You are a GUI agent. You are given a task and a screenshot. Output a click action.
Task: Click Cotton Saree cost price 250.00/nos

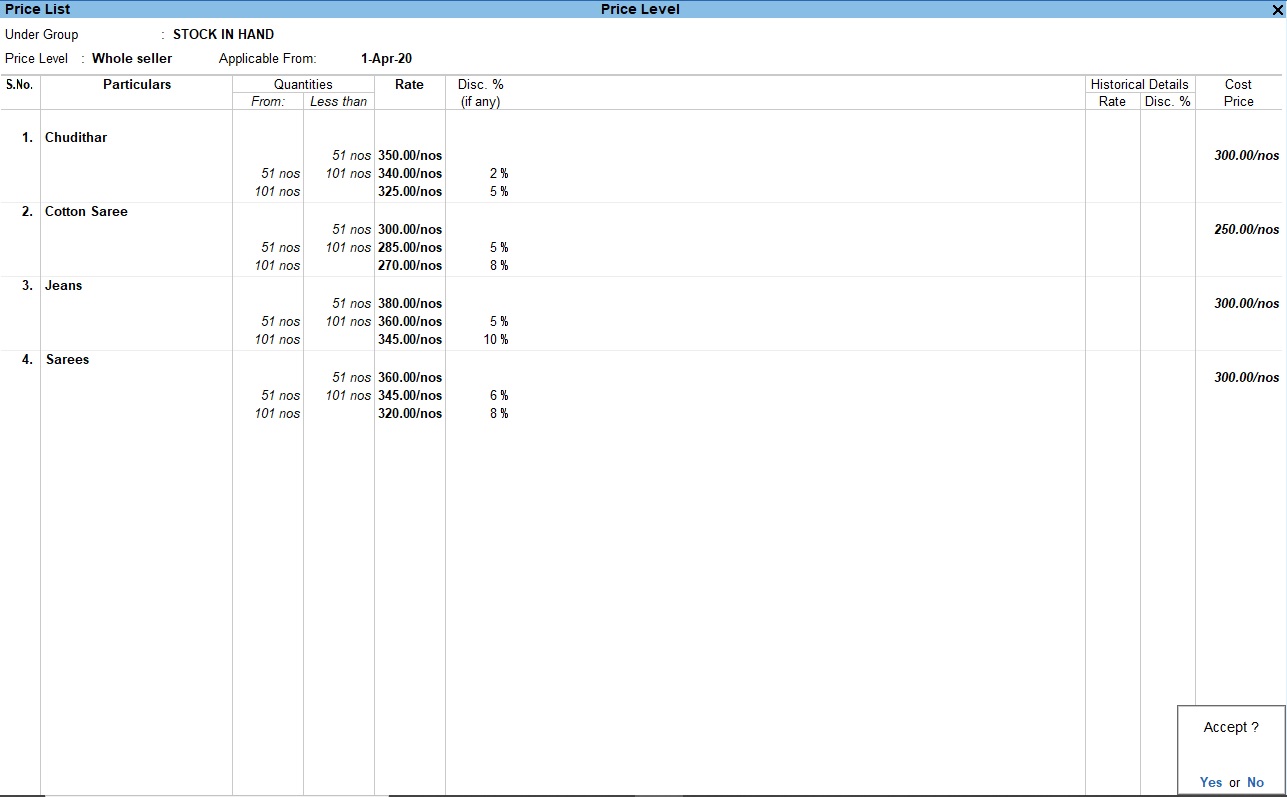[1246, 229]
